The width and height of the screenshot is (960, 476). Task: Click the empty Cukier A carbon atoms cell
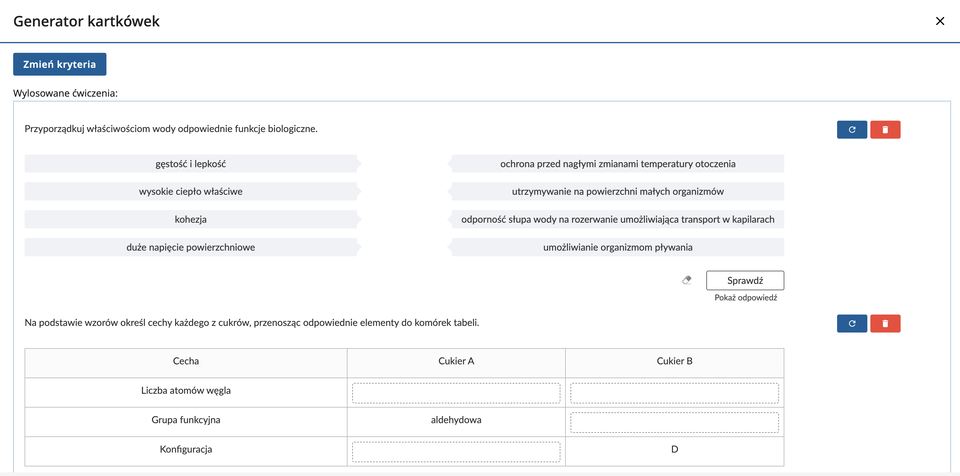[456, 393]
